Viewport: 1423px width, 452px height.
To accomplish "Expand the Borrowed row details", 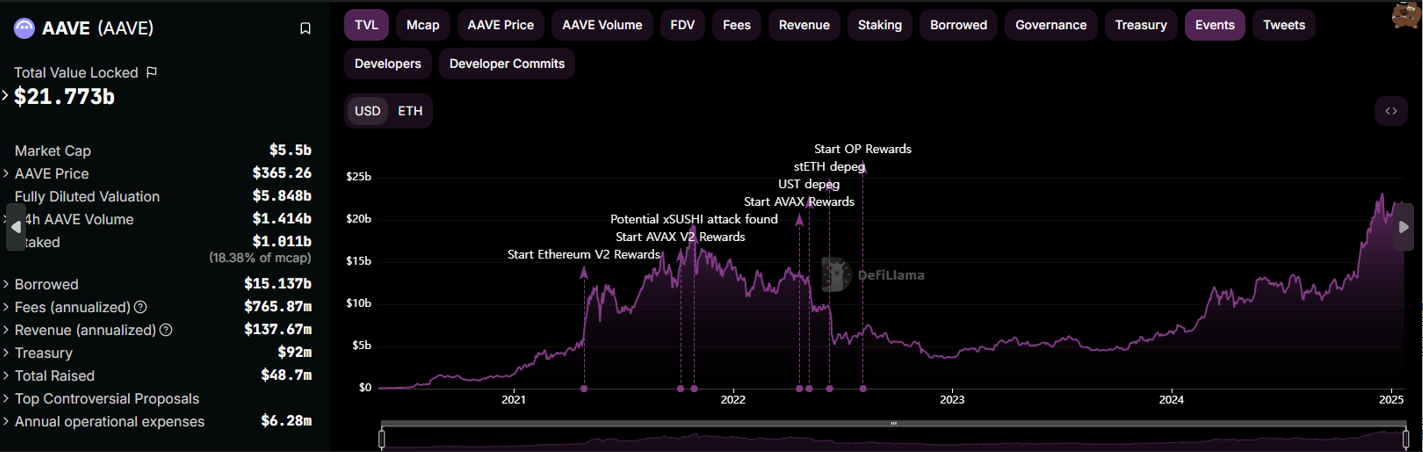I will 5,284.
